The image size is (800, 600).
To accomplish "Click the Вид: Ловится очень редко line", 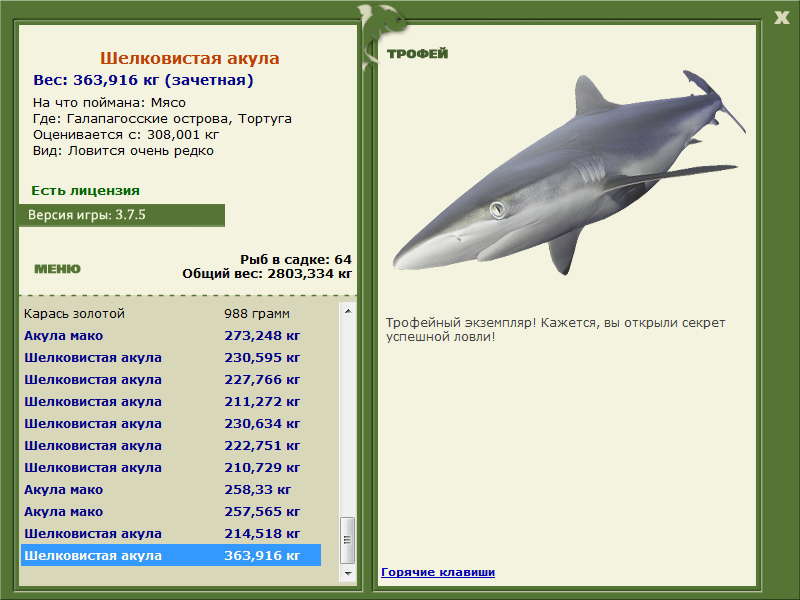I will point(123,151).
